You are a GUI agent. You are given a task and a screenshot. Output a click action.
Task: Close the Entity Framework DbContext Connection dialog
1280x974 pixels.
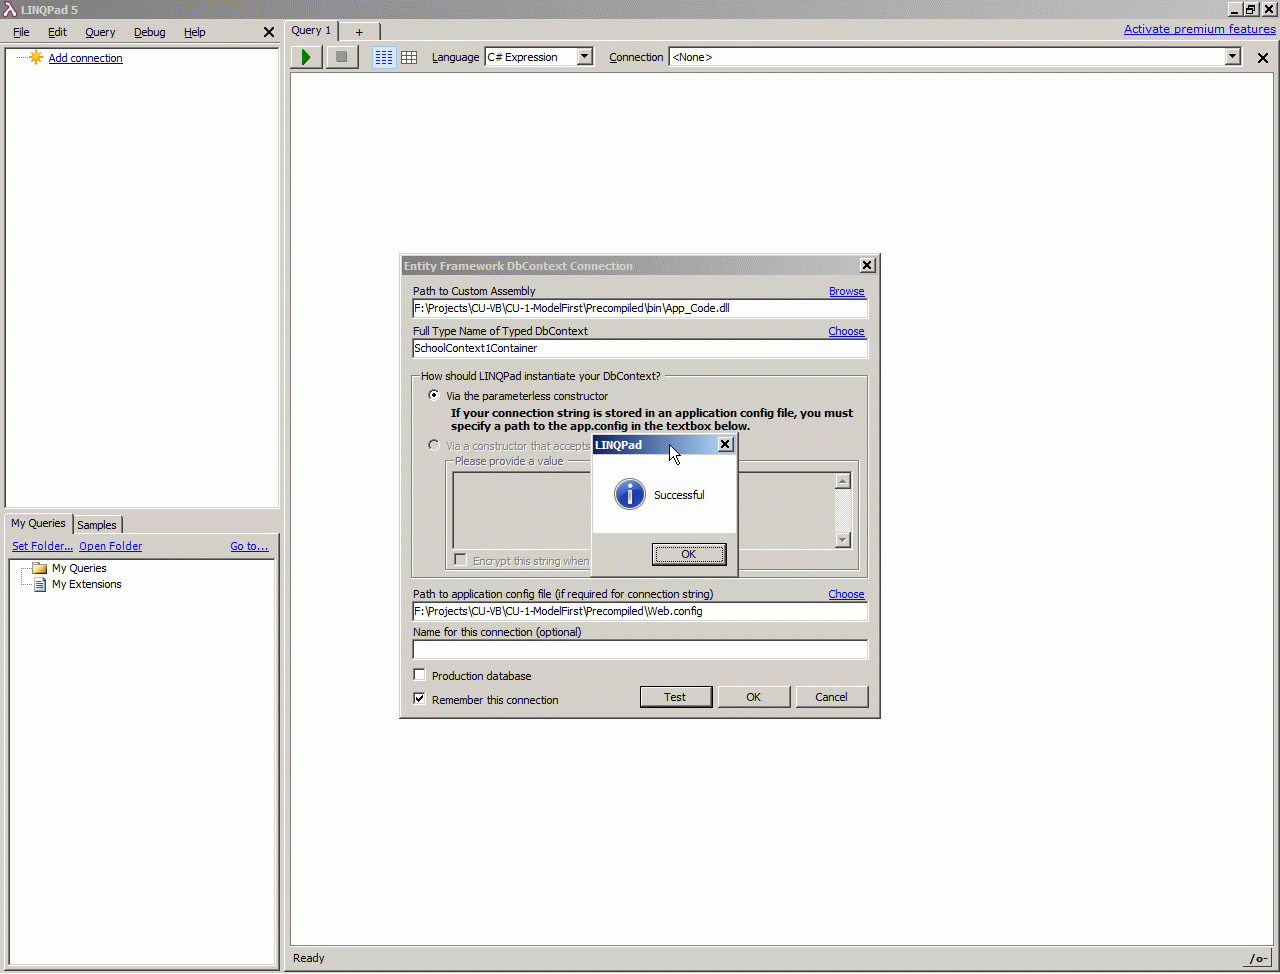[x=867, y=265]
